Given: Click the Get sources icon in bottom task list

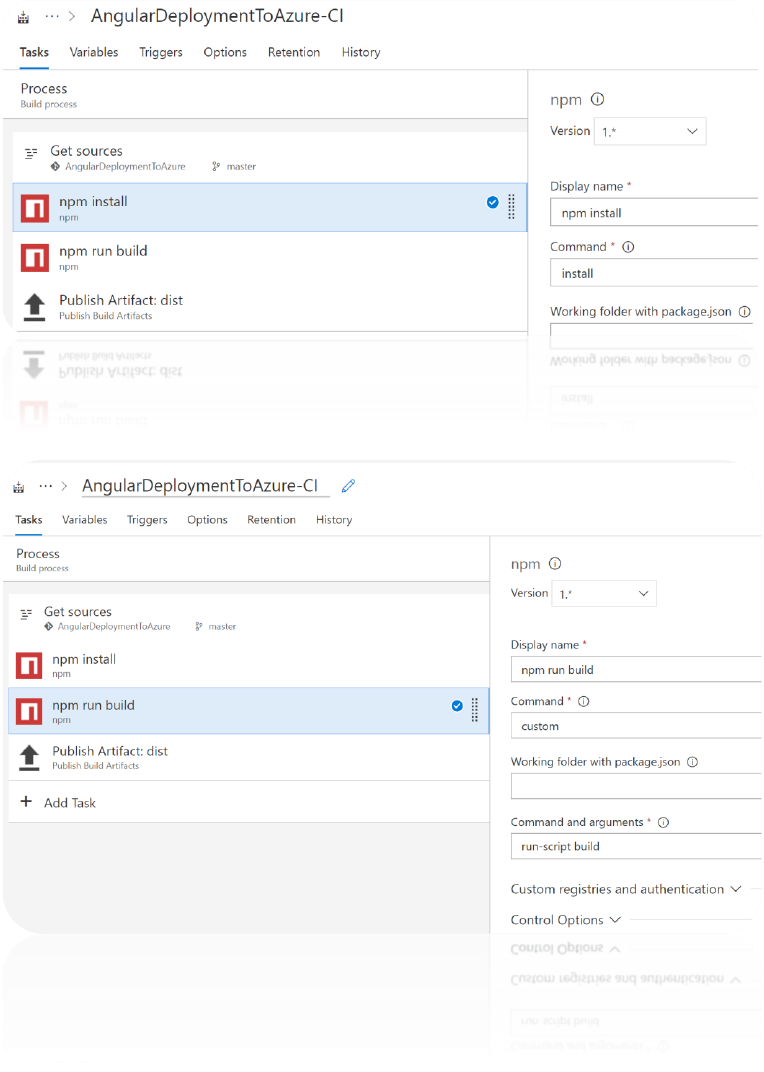Looking at the screenshot, I should 26,613.
